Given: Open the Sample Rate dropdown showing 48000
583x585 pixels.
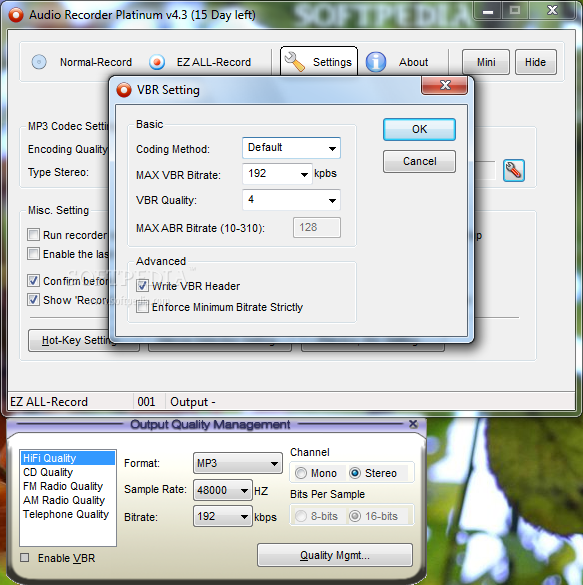Looking at the screenshot, I should point(223,490).
